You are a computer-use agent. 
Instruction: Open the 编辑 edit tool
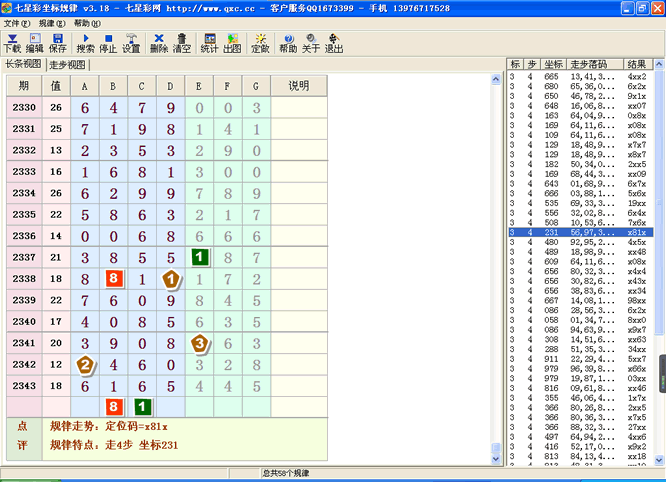tap(35, 44)
